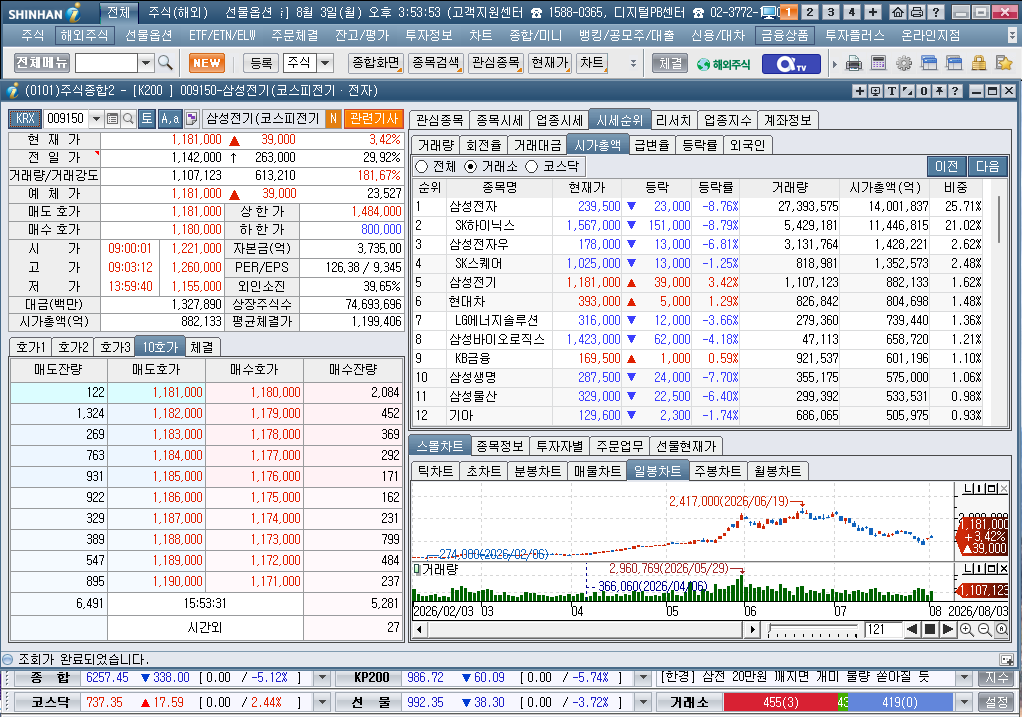The image size is (1022, 717).
Task: Zoom in the chart with the plus magnifier
Action: click(967, 629)
